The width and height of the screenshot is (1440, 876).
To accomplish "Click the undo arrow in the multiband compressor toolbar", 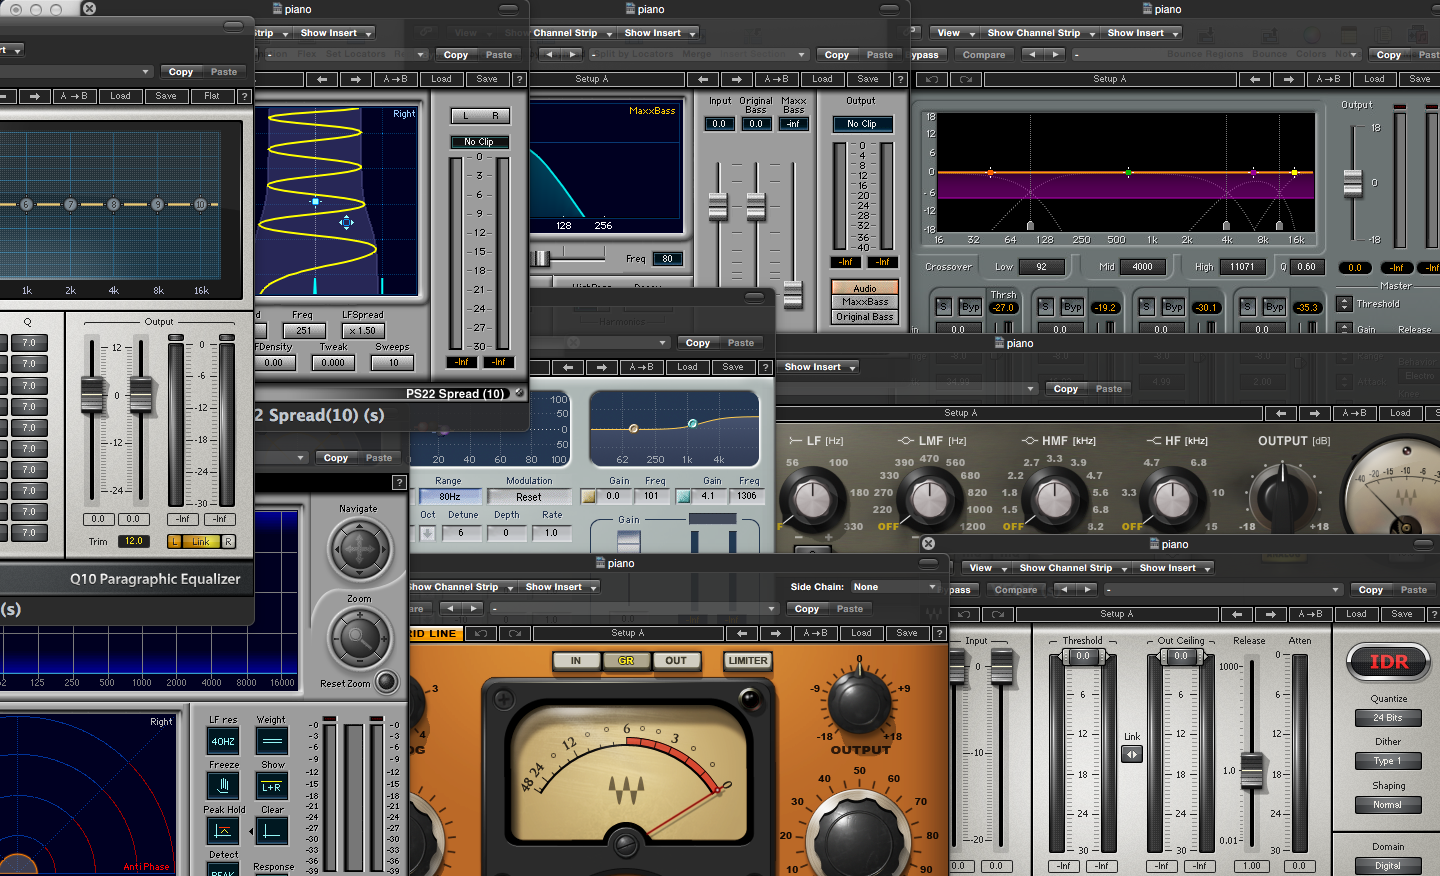I will click(932, 79).
